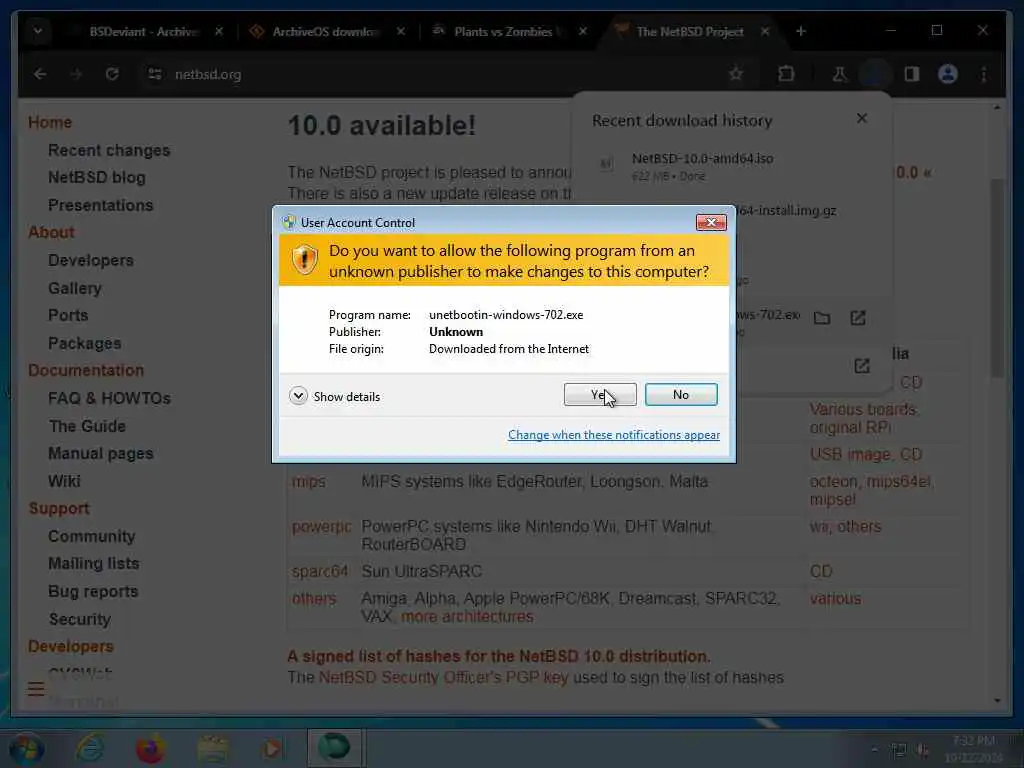
Task: Expand Show details in the UAC dialog
Action: pyautogui.click(x=334, y=396)
